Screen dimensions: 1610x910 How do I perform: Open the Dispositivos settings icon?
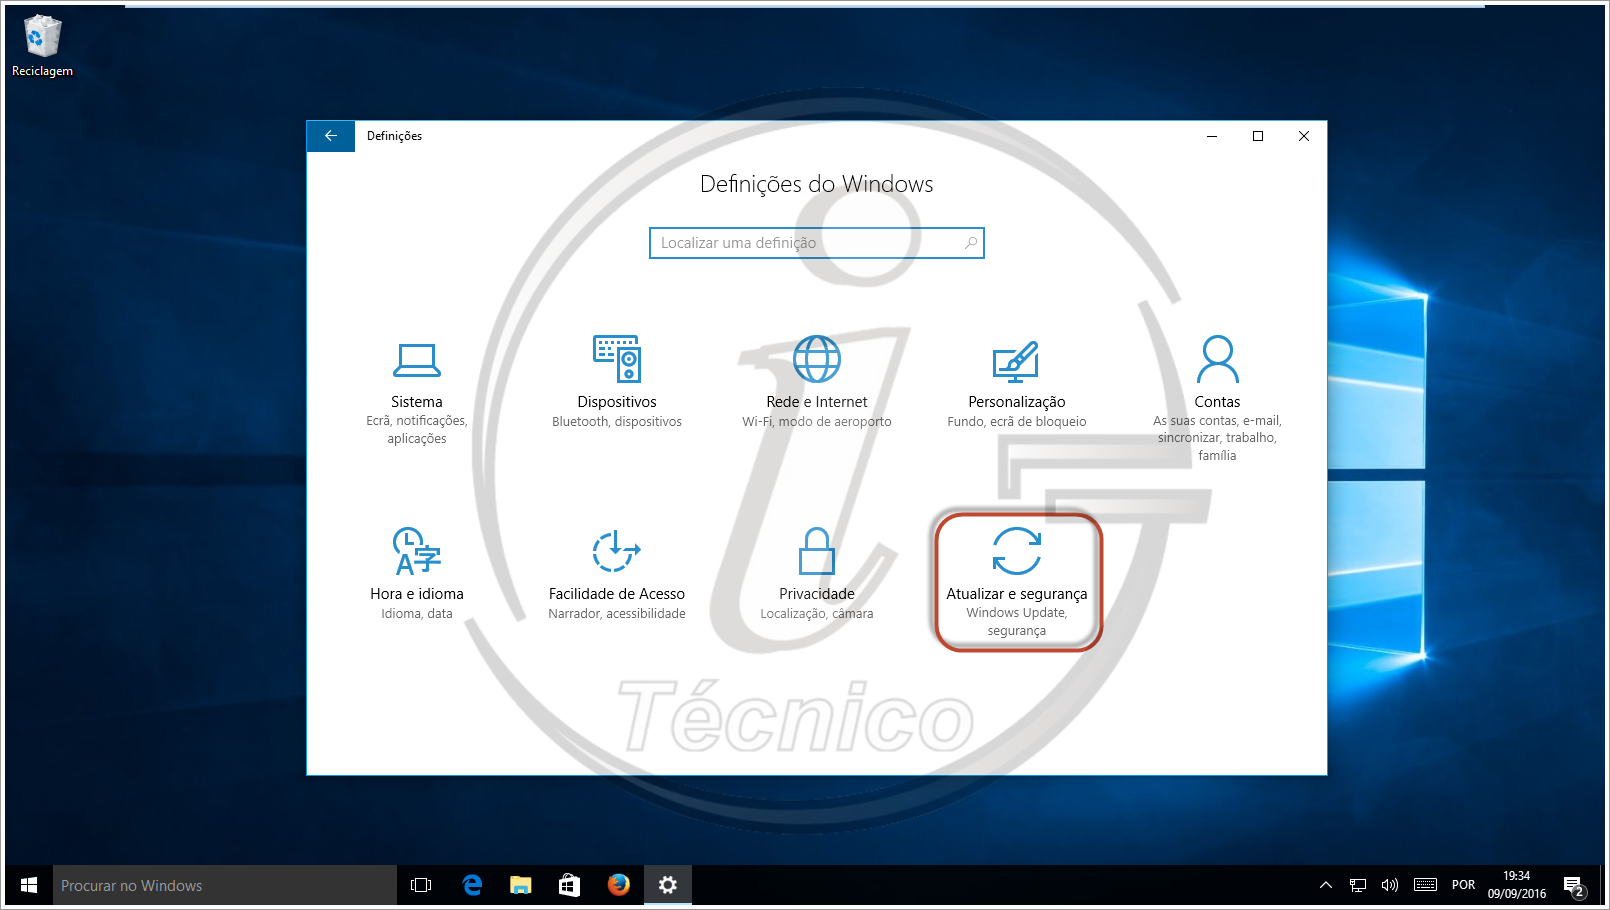point(617,359)
